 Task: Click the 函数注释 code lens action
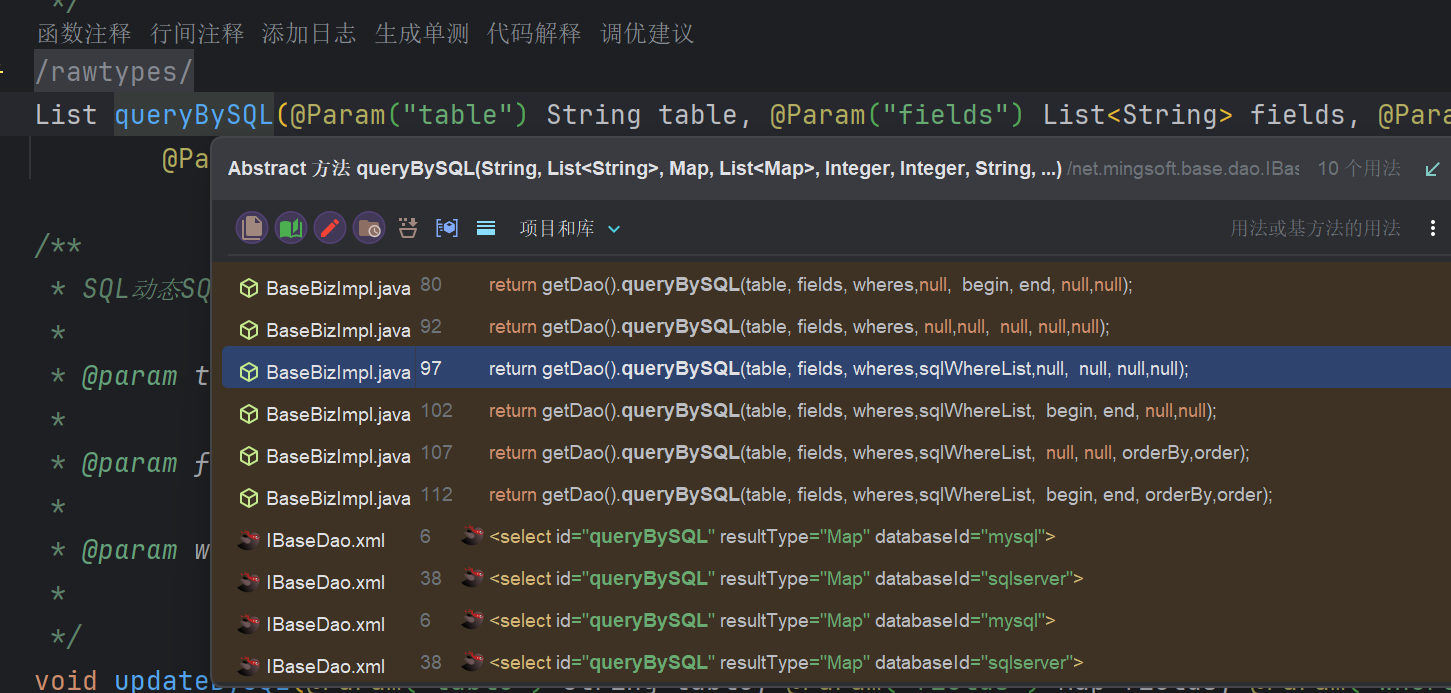pyautogui.click(x=84, y=34)
